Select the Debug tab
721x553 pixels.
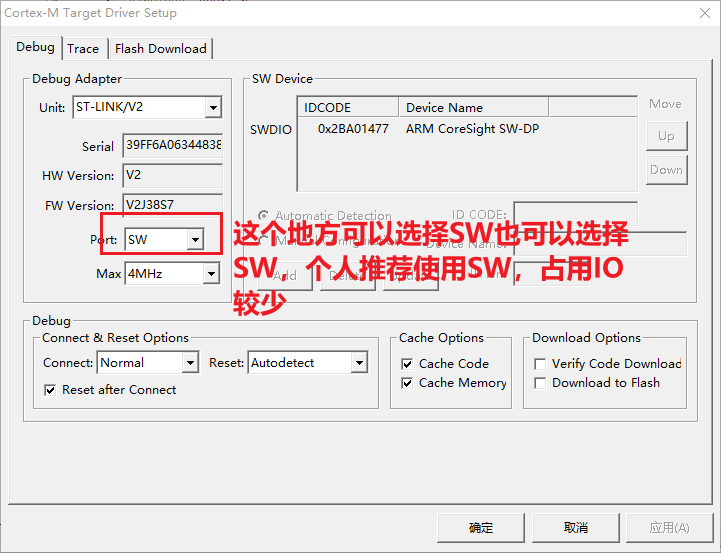coord(35,47)
